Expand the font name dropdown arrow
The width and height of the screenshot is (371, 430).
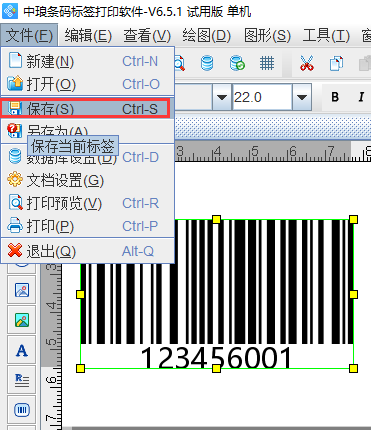(x=222, y=97)
